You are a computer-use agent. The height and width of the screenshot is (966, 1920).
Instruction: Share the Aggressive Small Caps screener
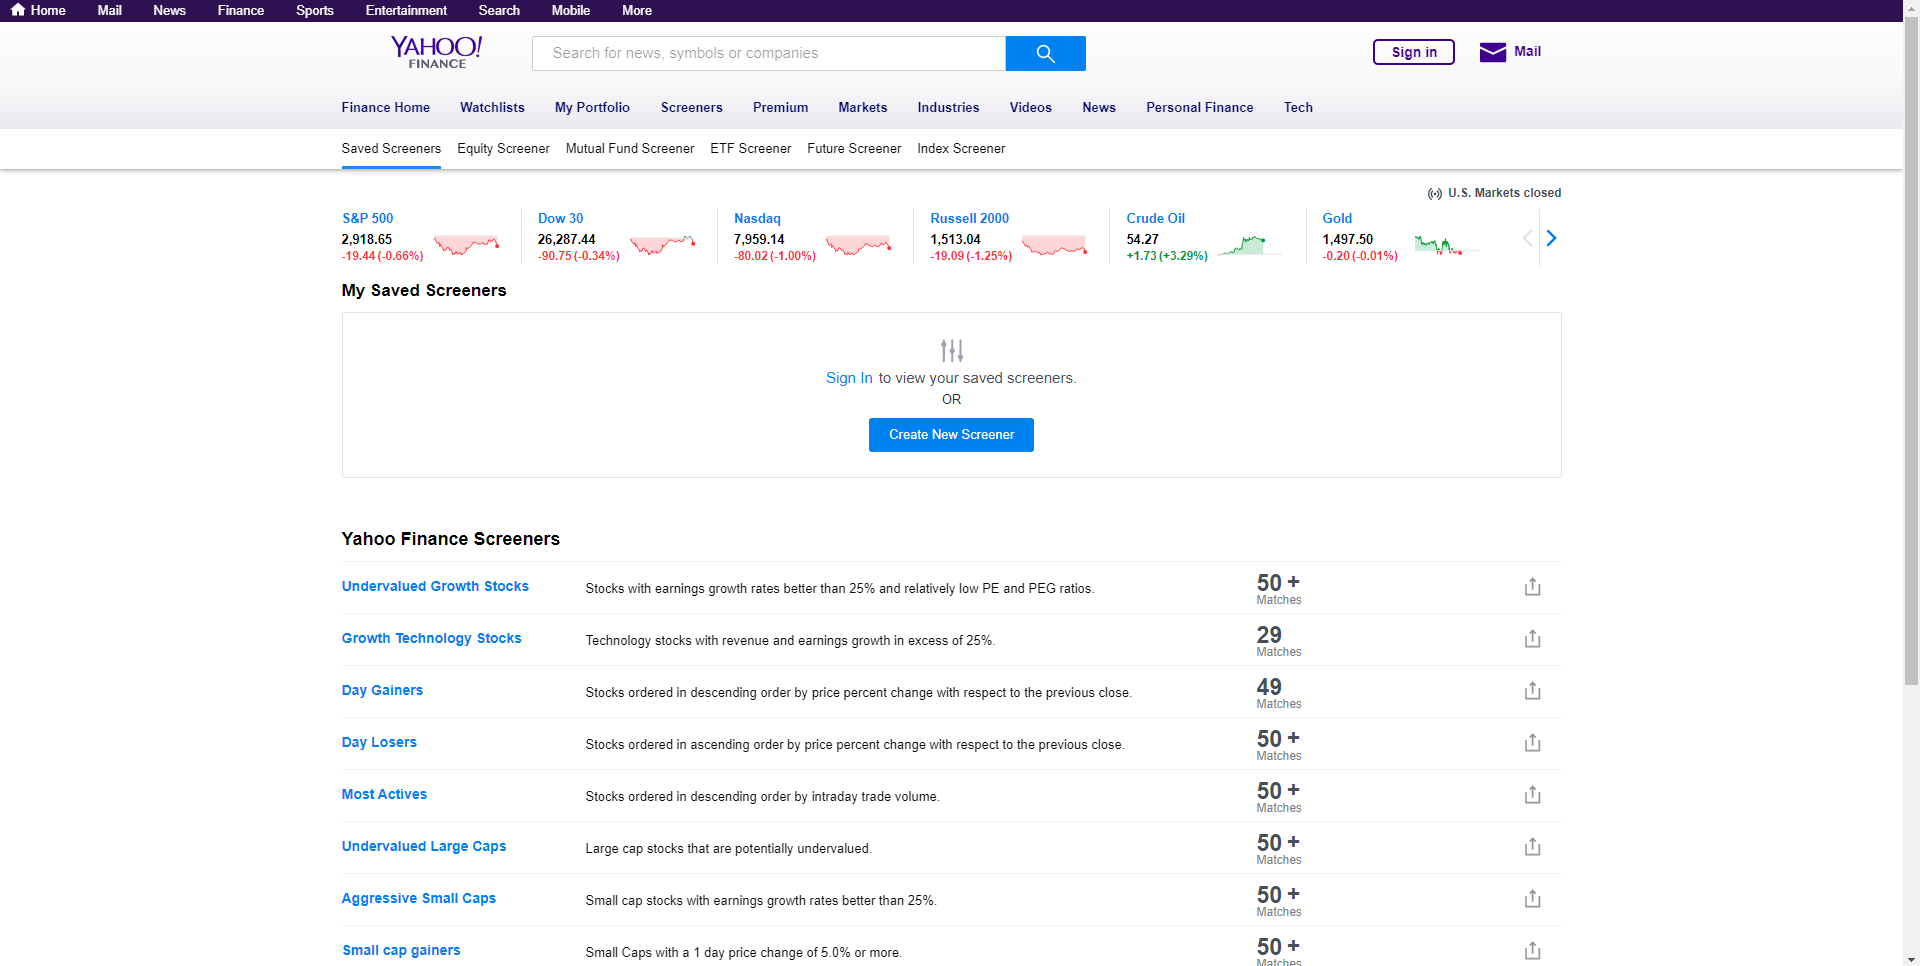point(1532,899)
